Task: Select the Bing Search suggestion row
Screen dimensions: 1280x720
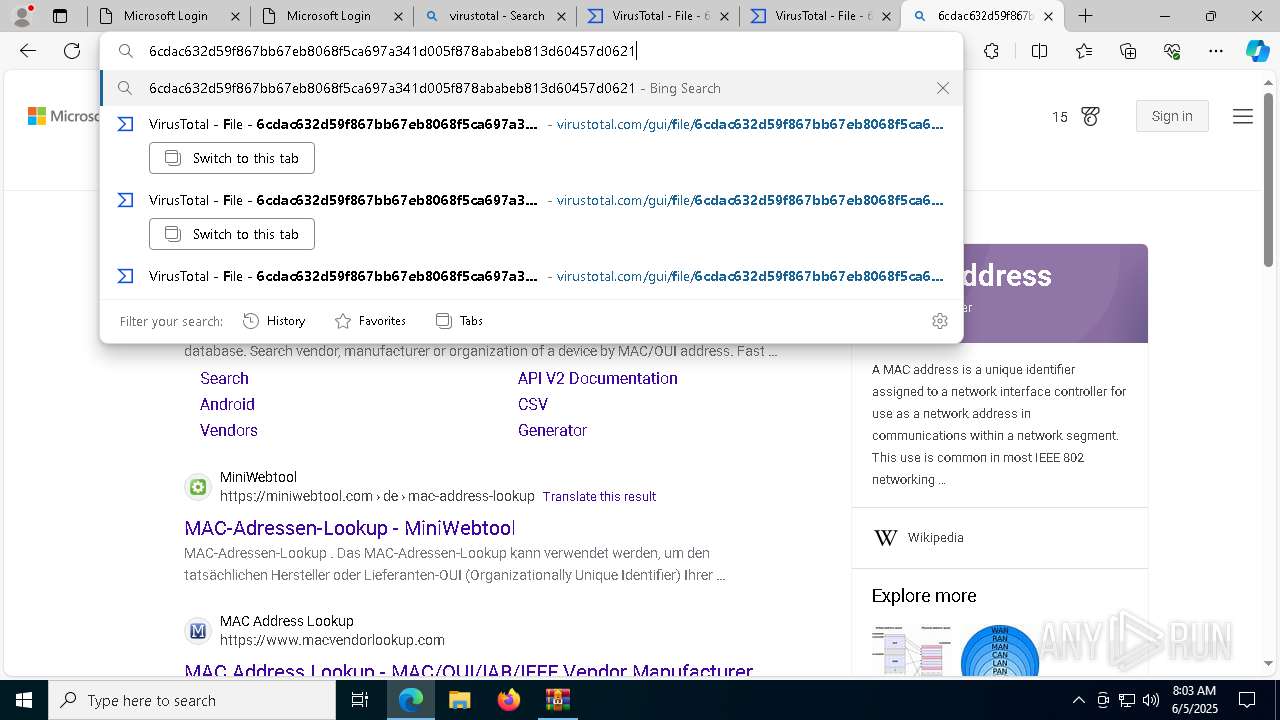Action: pyautogui.click(x=531, y=88)
